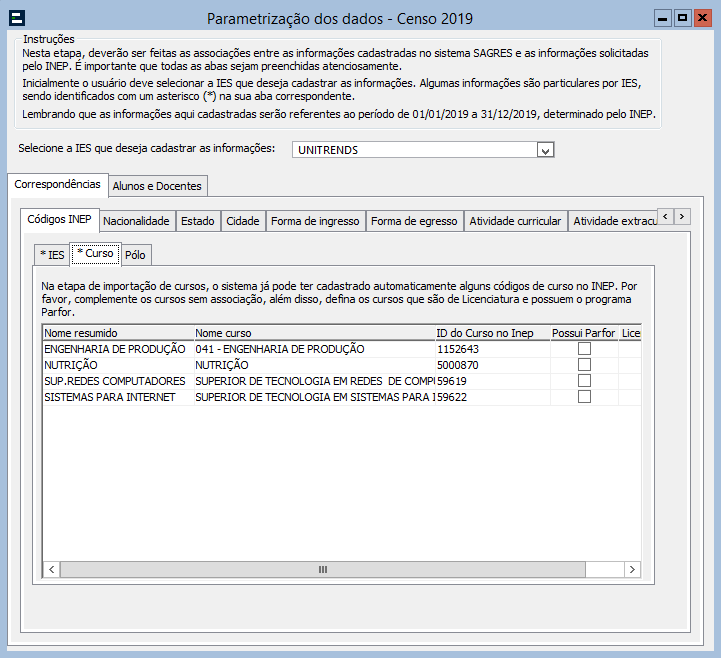Open the Nacionalidade tab

[137, 221]
